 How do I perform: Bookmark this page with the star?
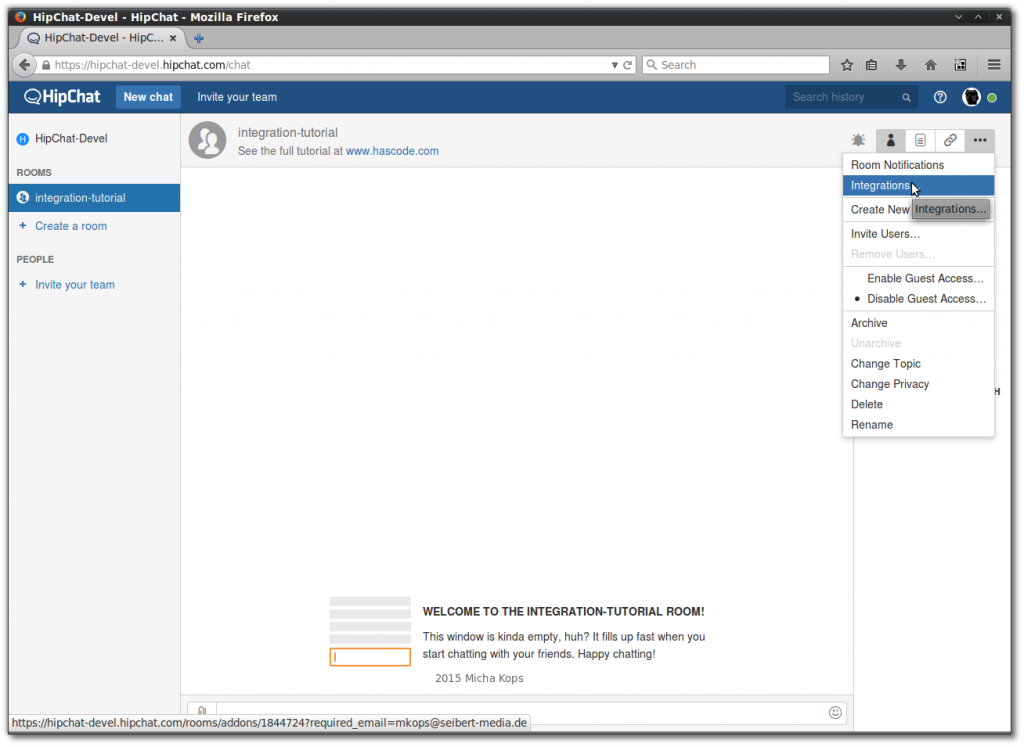tap(847, 64)
